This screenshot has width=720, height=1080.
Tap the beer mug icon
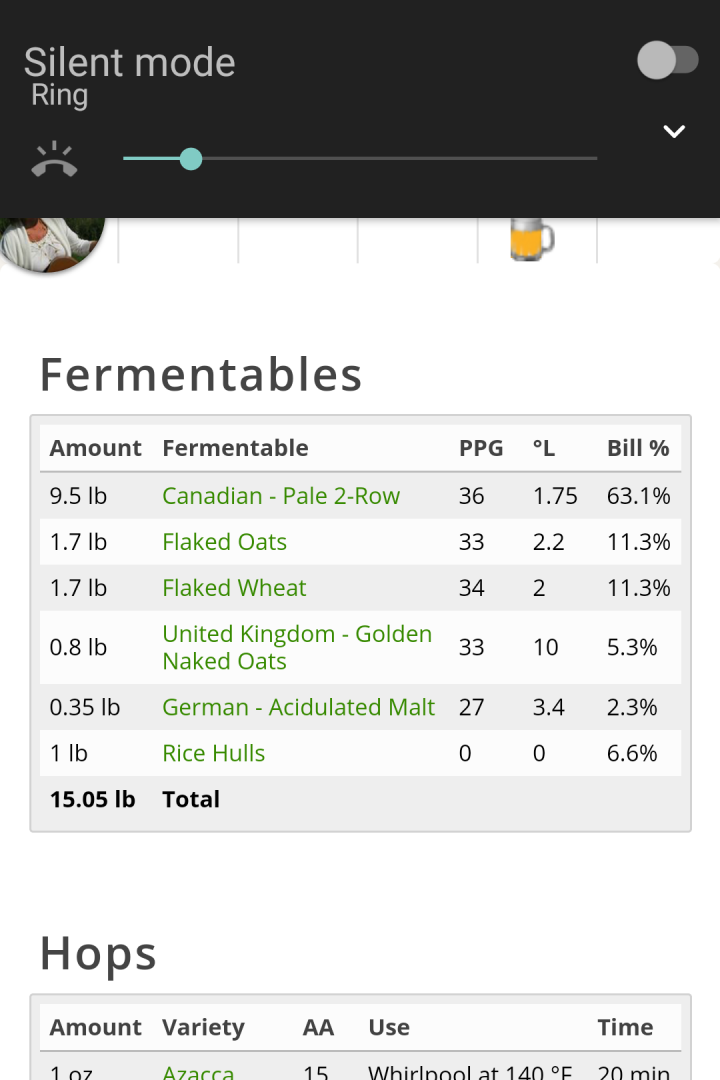pos(532,239)
